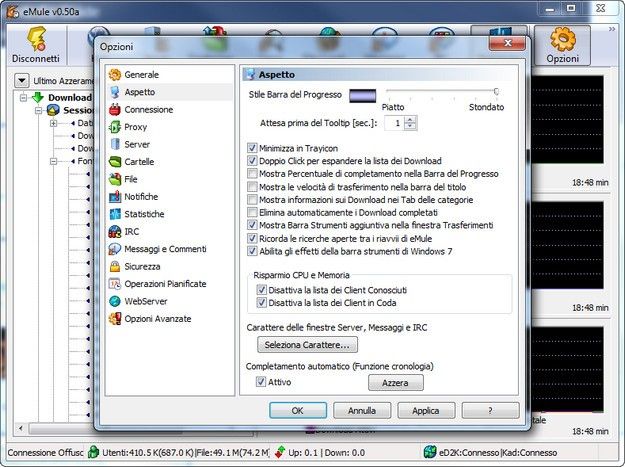Open WebServer globe icon
The width and height of the screenshot is (625, 467).
coord(115,301)
